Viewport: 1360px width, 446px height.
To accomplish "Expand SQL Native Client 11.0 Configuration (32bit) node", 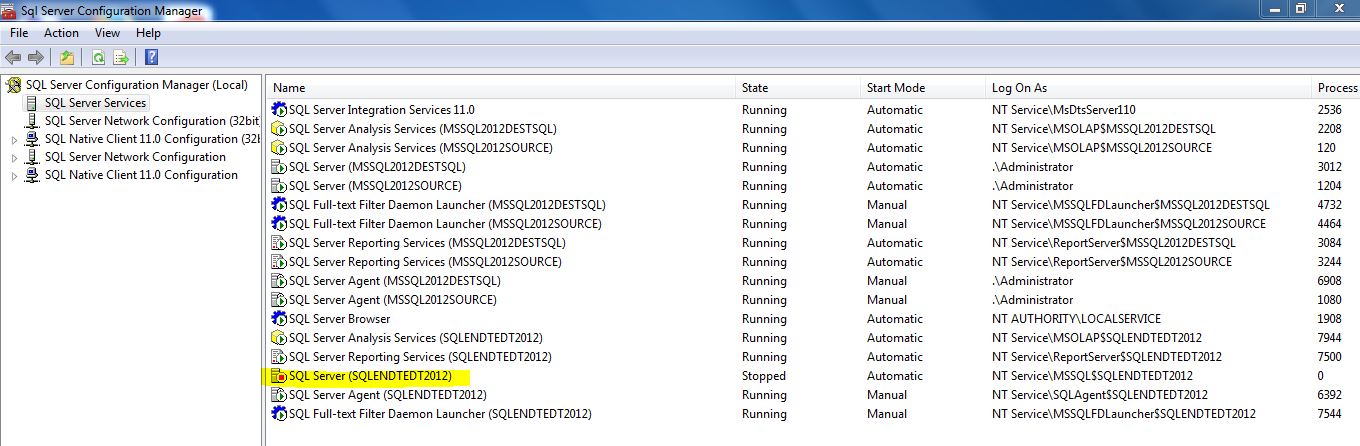I will pos(14,140).
